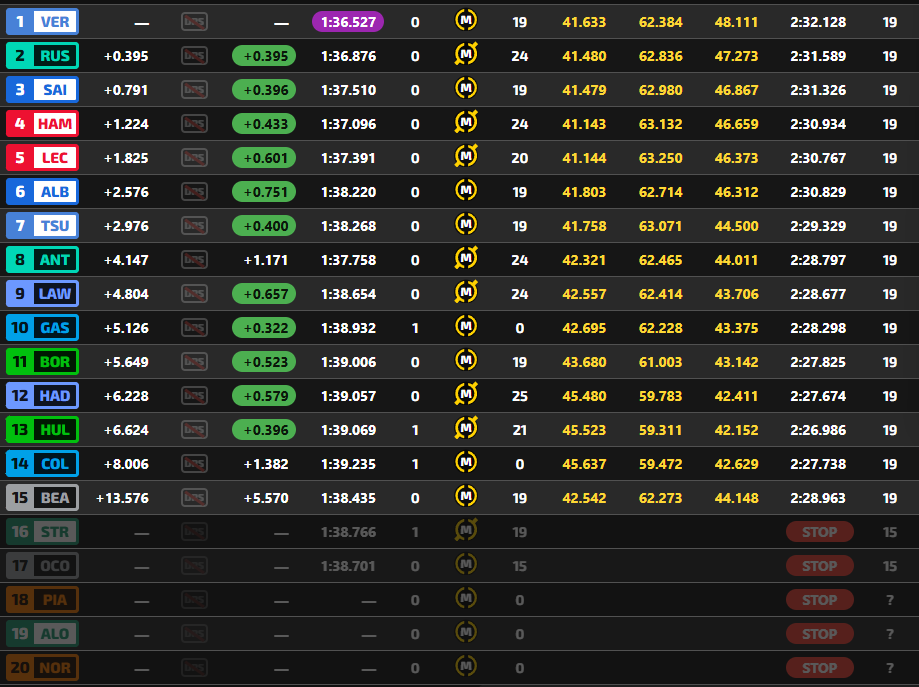Click the medium tyre icon in LEC row
The width and height of the screenshot is (919, 687).
click(466, 157)
